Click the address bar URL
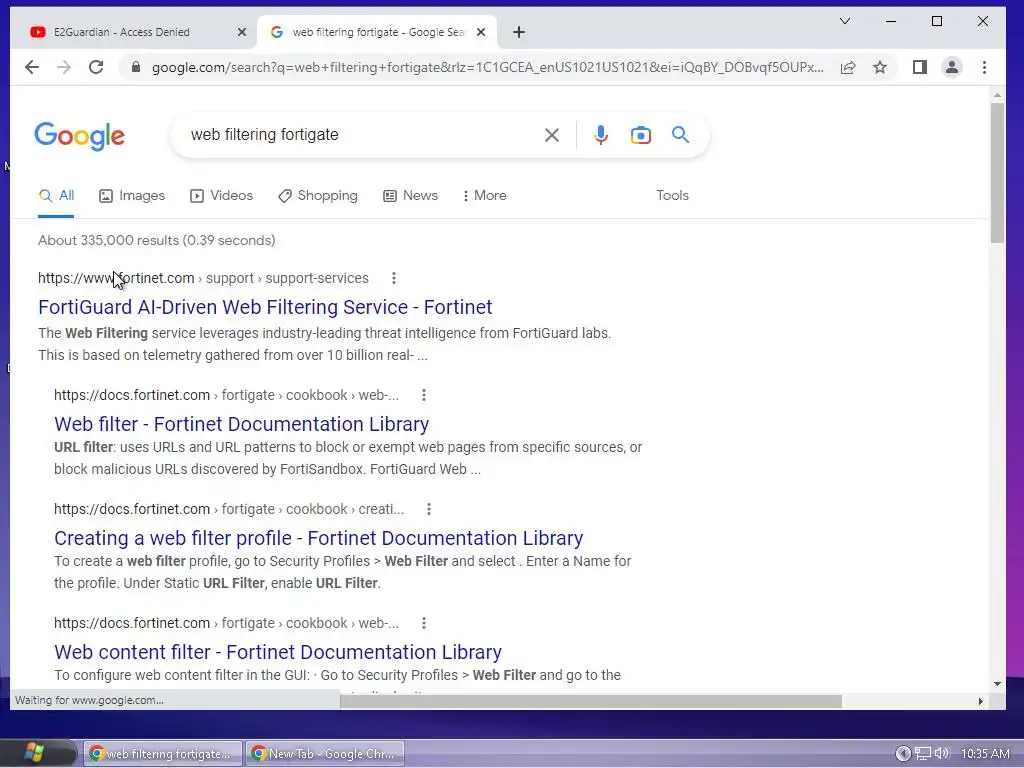 [x=487, y=67]
